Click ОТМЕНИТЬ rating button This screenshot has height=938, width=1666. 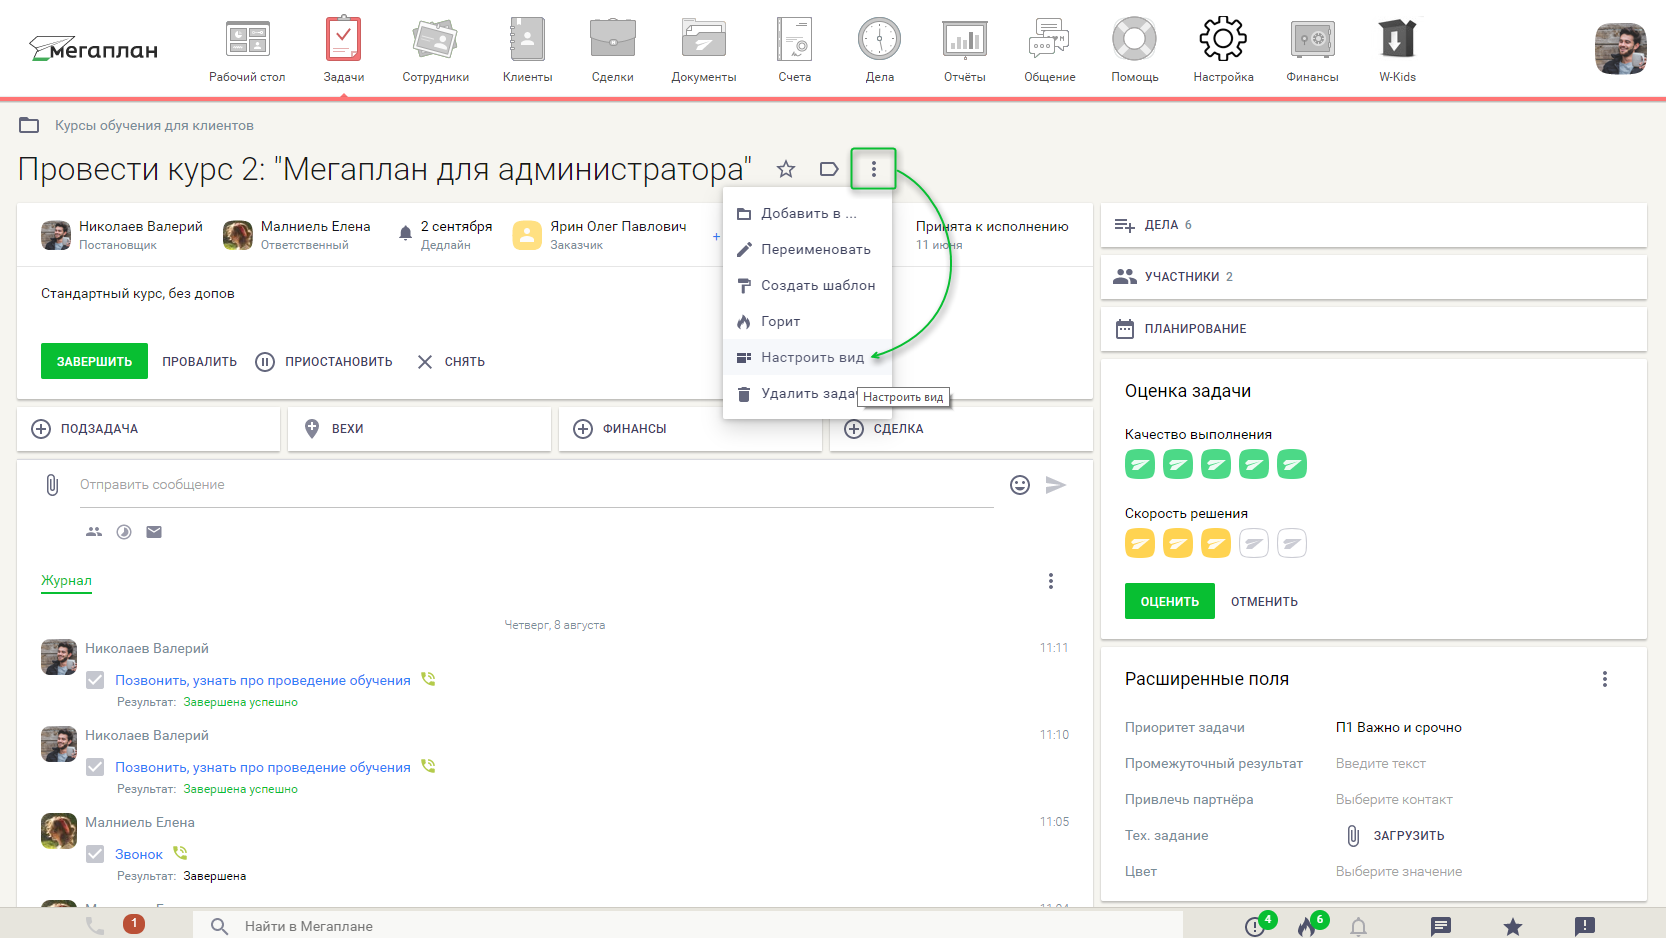(x=1264, y=601)
